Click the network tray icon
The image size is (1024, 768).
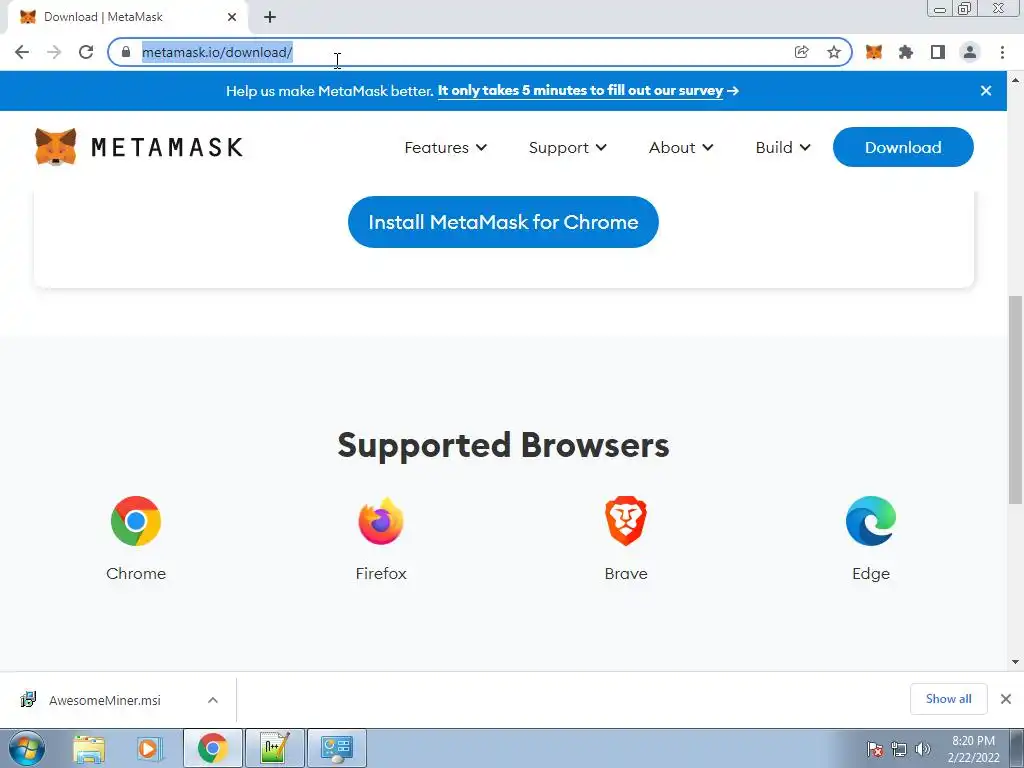(x=899, y=749)
